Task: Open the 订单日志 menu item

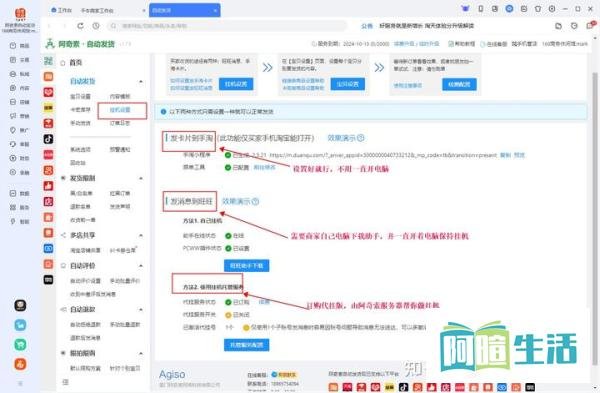Action: 120,123
